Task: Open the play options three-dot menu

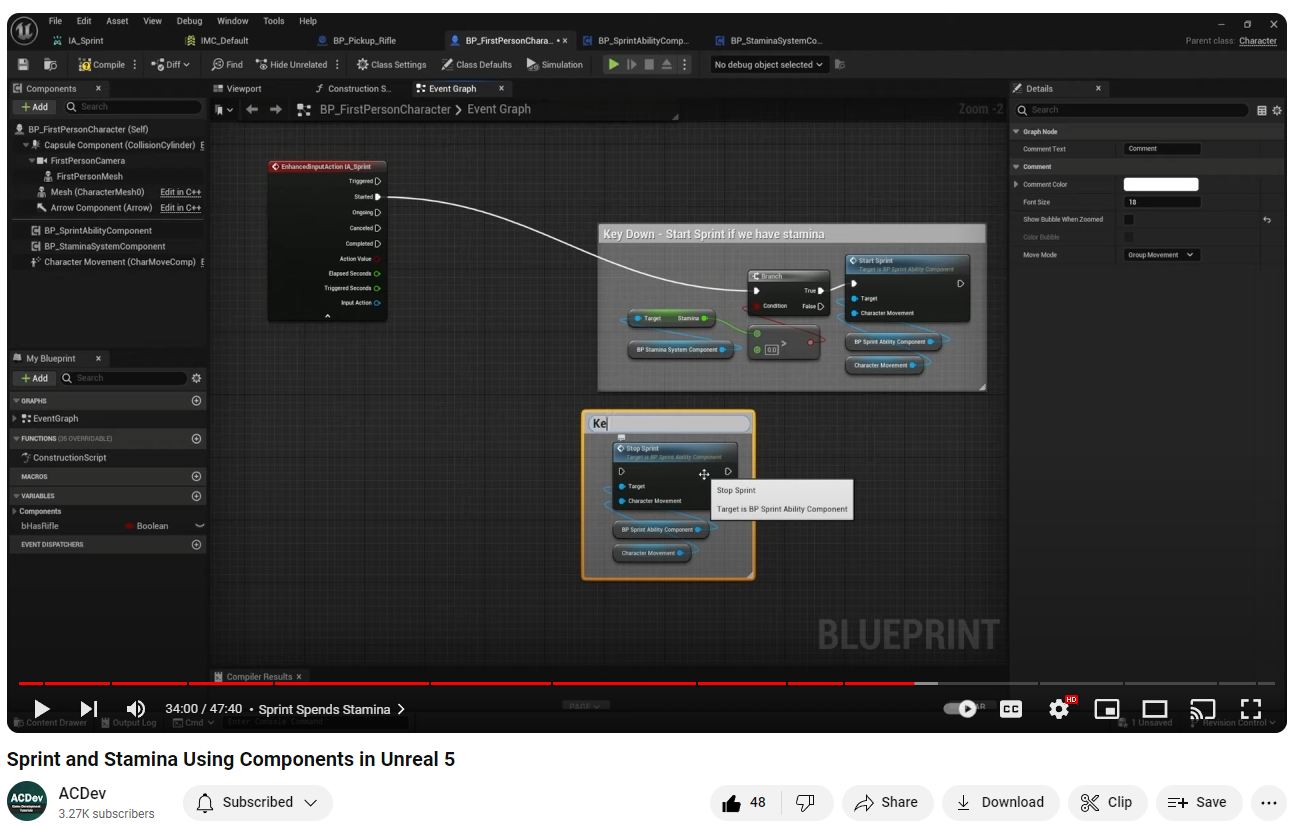Action: 685,64
